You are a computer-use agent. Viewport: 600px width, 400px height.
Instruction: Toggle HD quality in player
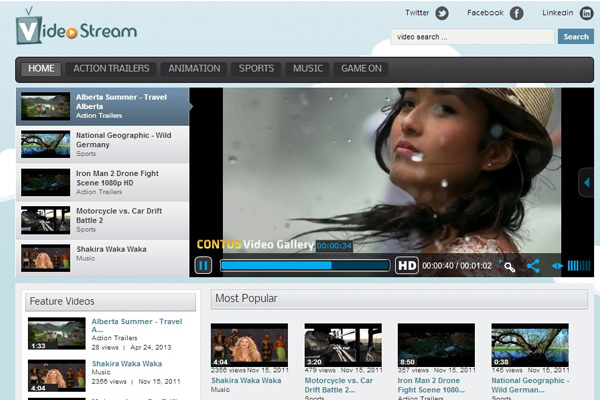[406, 265]
